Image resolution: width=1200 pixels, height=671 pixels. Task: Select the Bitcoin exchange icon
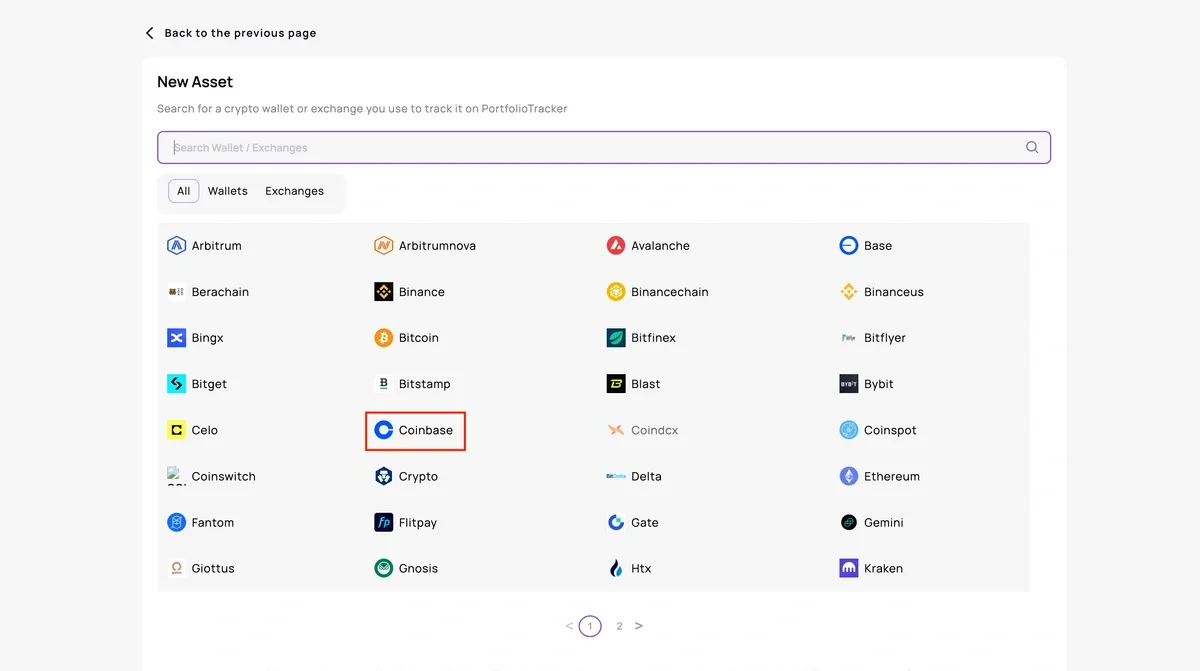pos(383,338)
